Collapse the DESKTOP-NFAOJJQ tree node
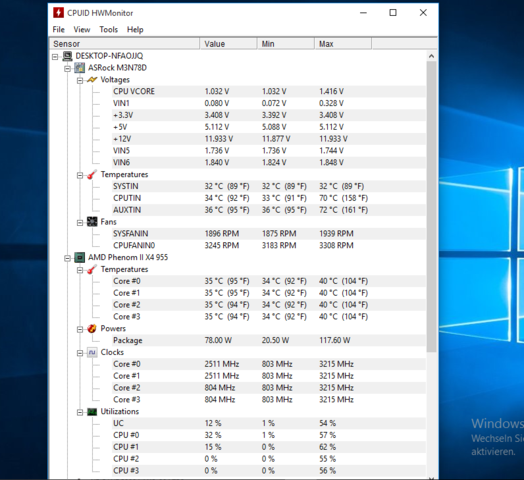524x480 pixels. click(55, 57)
